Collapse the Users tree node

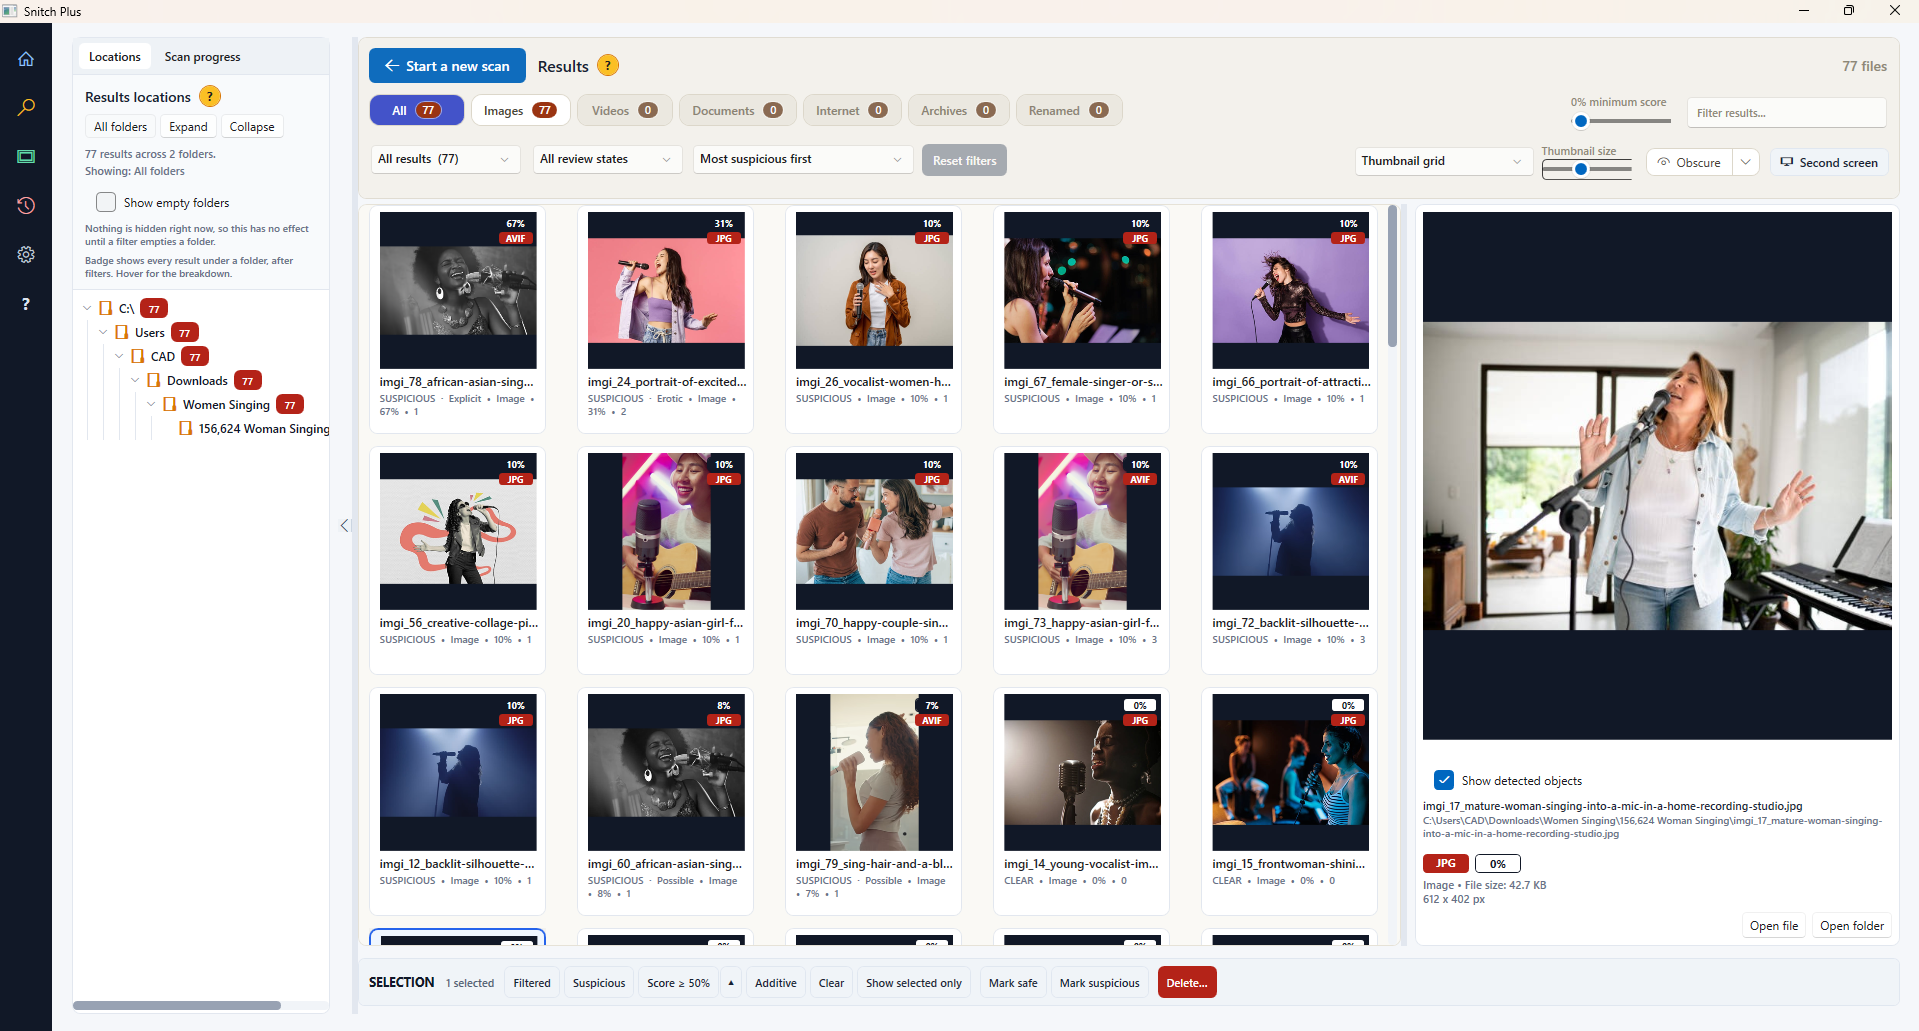point(103,332)
